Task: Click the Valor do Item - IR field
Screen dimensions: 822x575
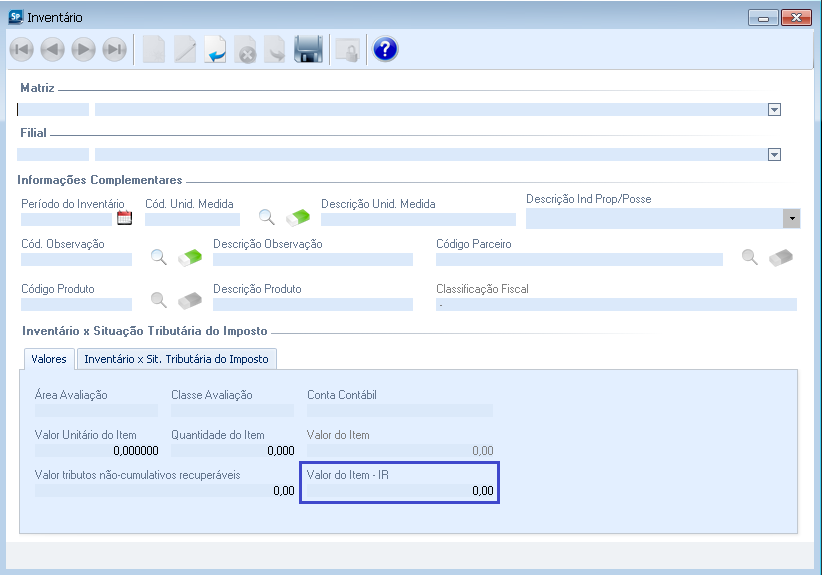Action: (400, 491)
